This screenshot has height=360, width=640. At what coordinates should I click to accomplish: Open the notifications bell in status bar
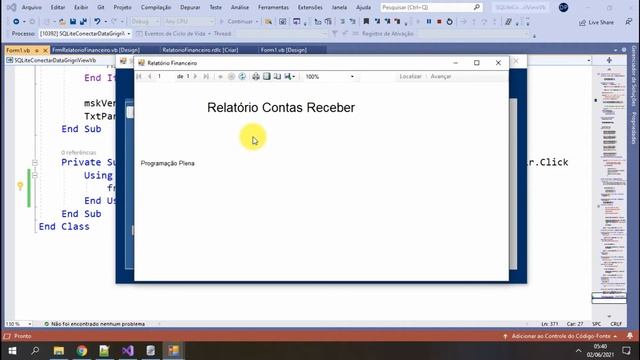pyautogui.click(x=630, y=336)
